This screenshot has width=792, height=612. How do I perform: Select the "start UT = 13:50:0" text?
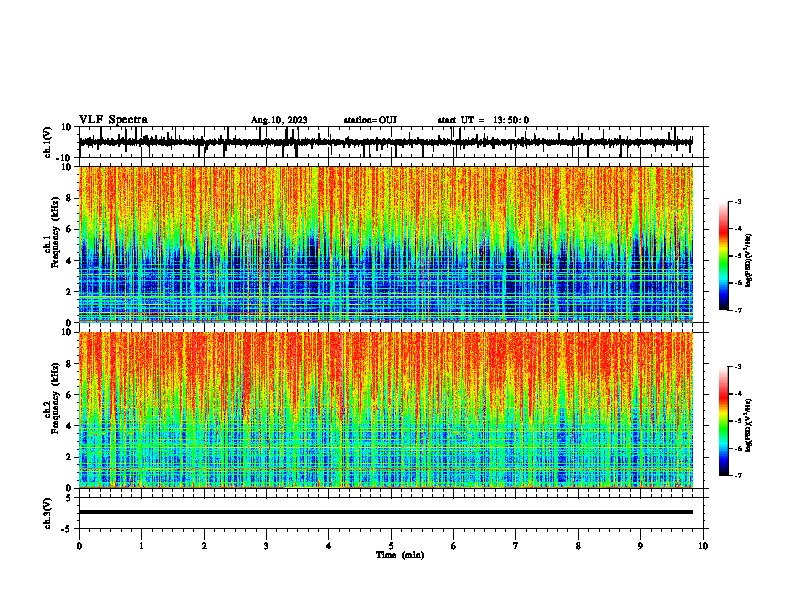pyautogui.click(x=483, y=120)
